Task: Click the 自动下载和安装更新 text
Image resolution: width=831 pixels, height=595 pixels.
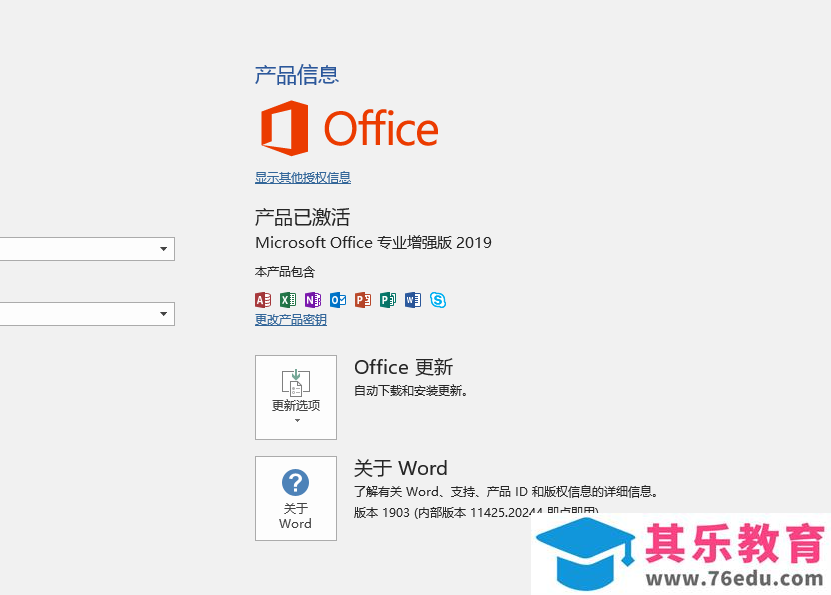Action: (411, 391)
